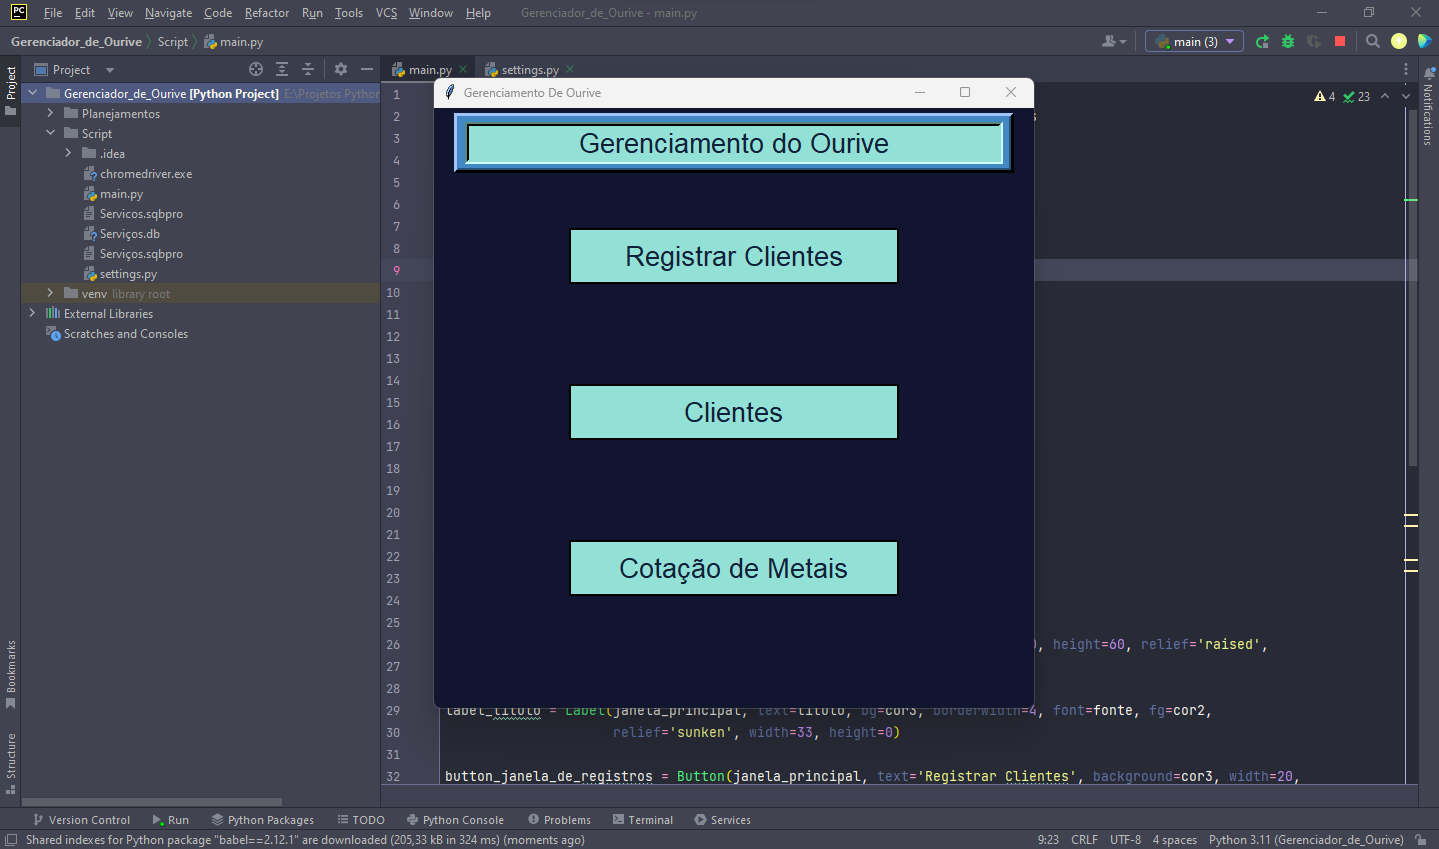Open the Python Console
This screenshot has width=1439, height=849.
coord(455,819)
